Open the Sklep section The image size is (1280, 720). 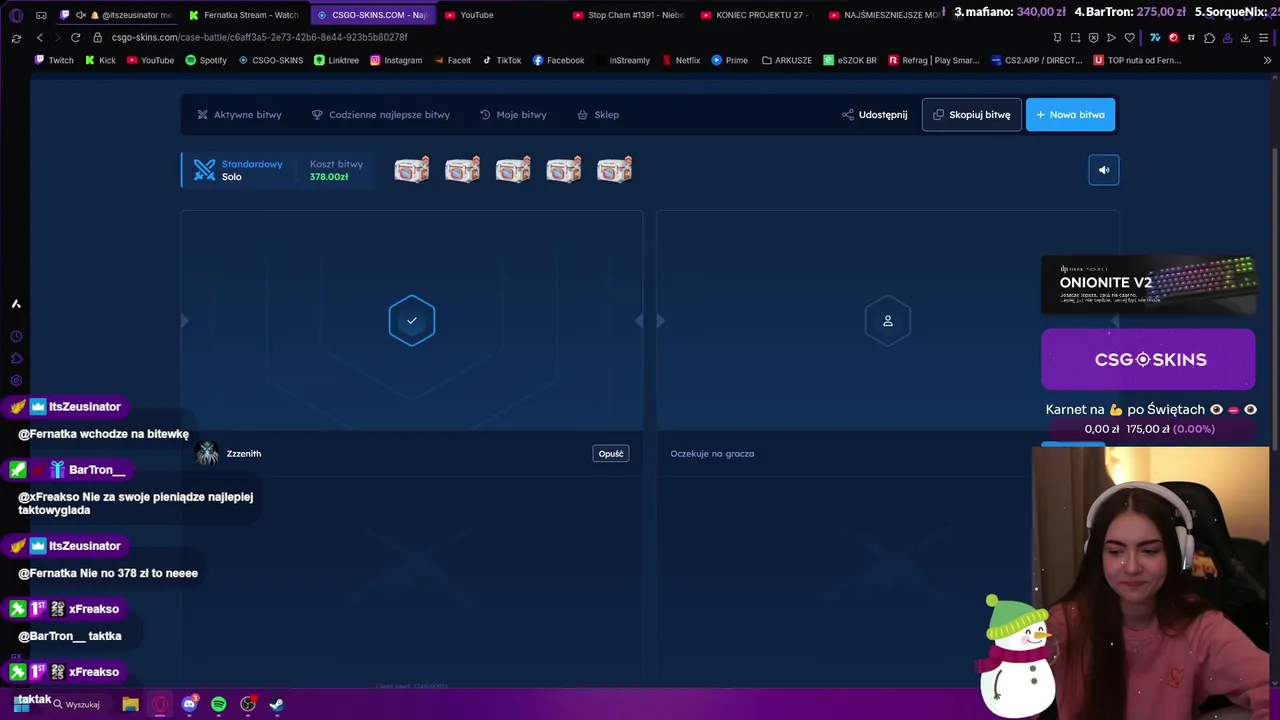(x=598, y=115)
